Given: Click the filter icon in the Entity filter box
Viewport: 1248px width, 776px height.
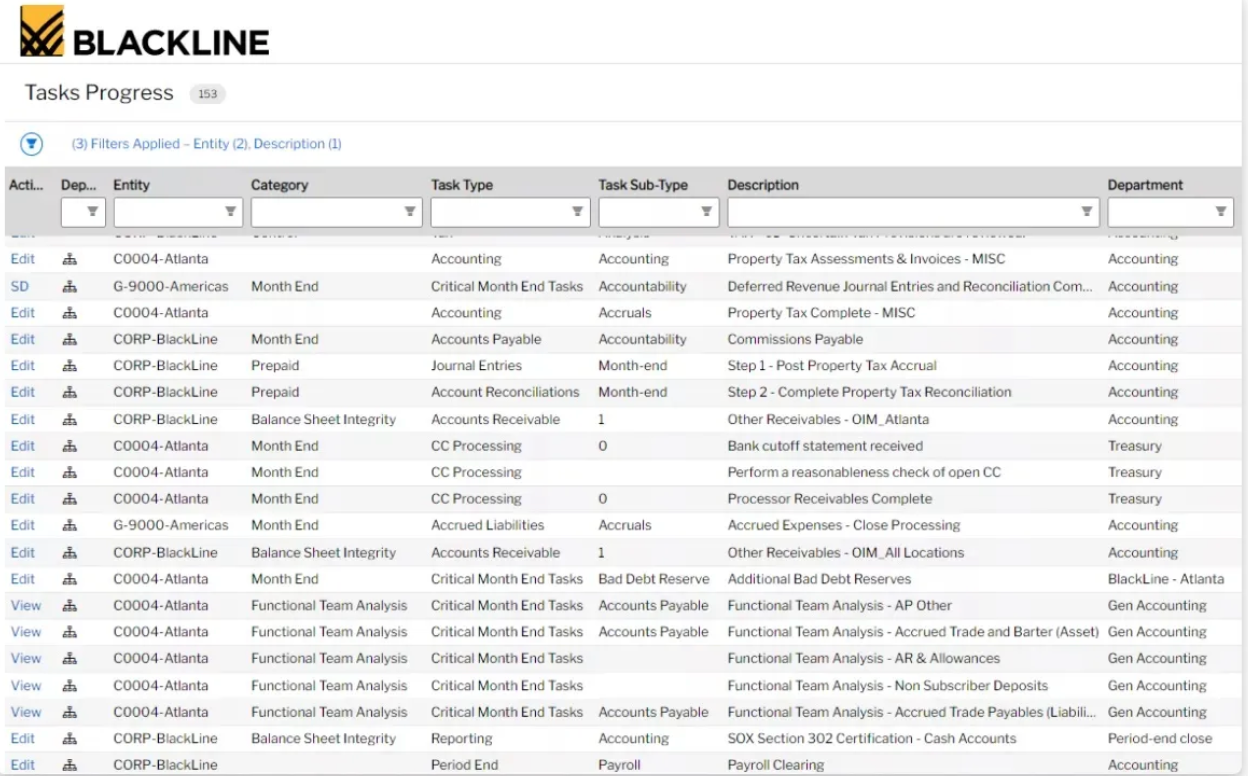Looking at the screenshot, I should tap(230, 211).
